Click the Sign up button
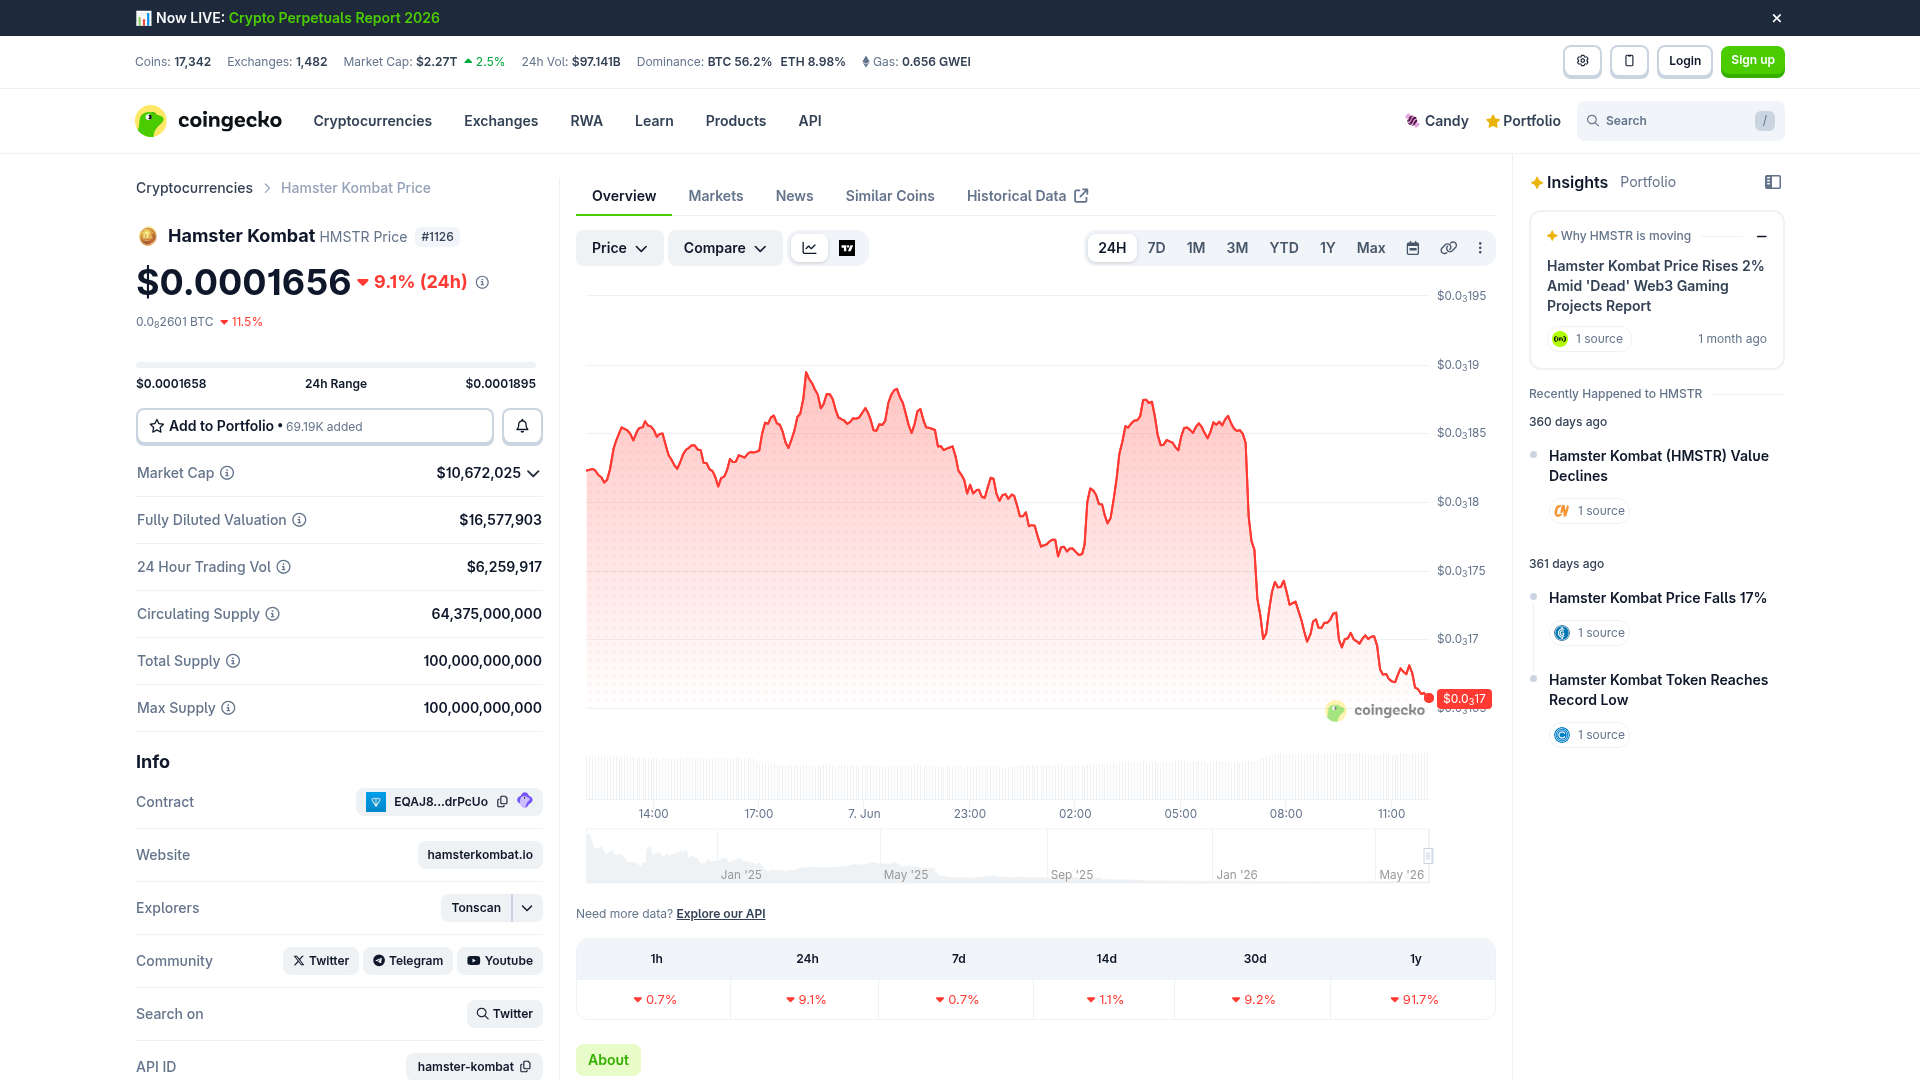The height and width of the screenshot is (1080, 1920). [x=1753, y=61]
